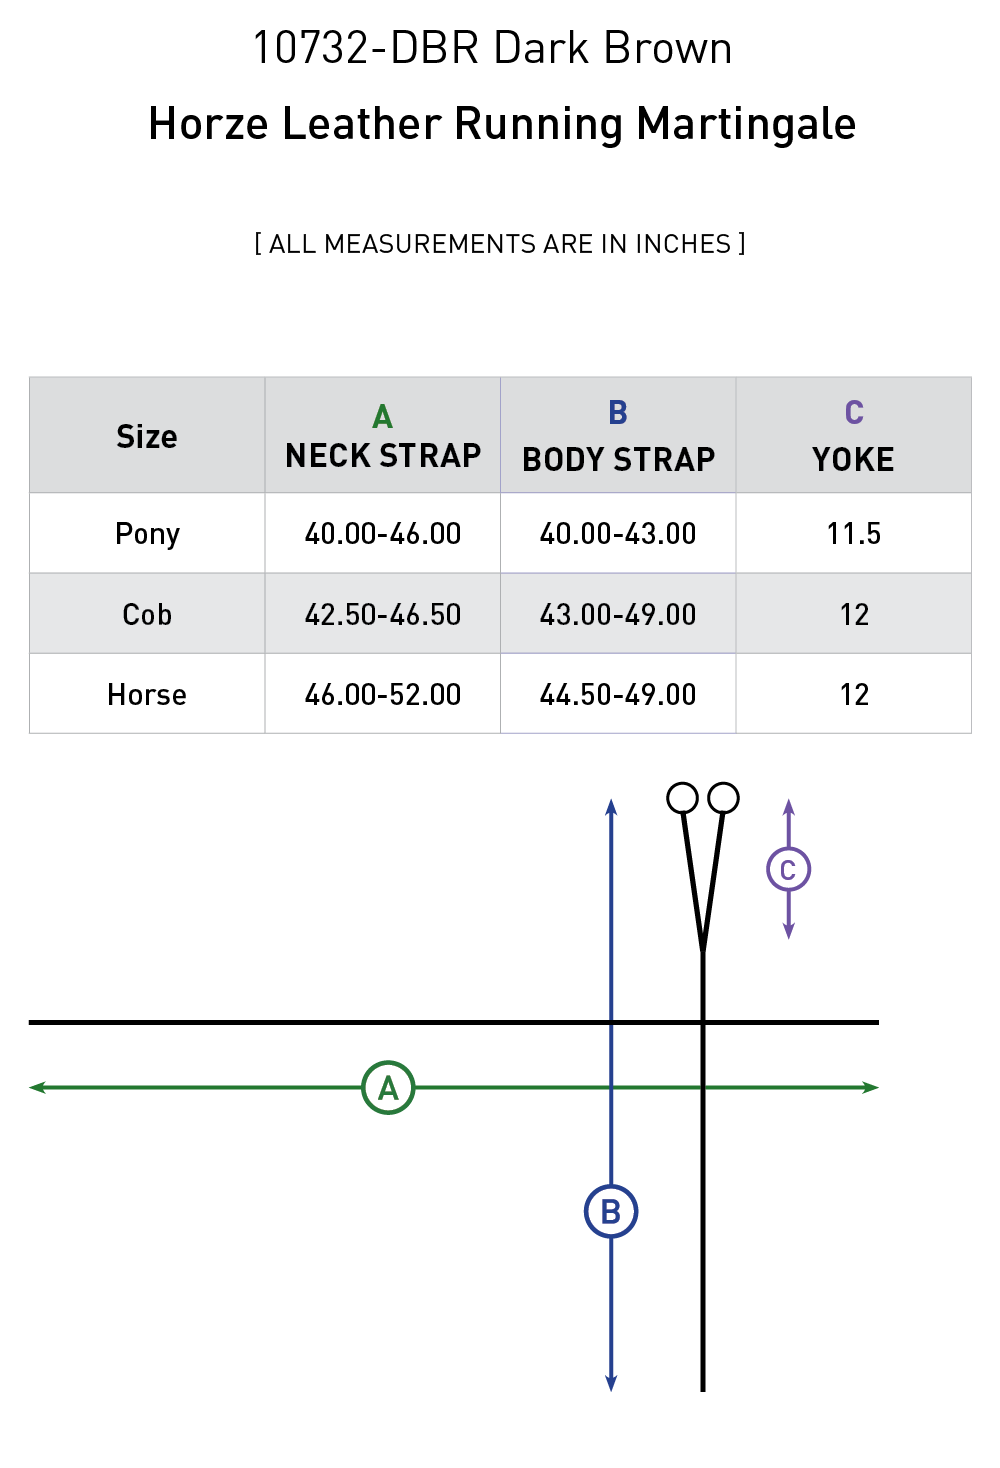Click the Horse neck strap value 46.00-52.00

pyautogui.click(x=383, y=694)
